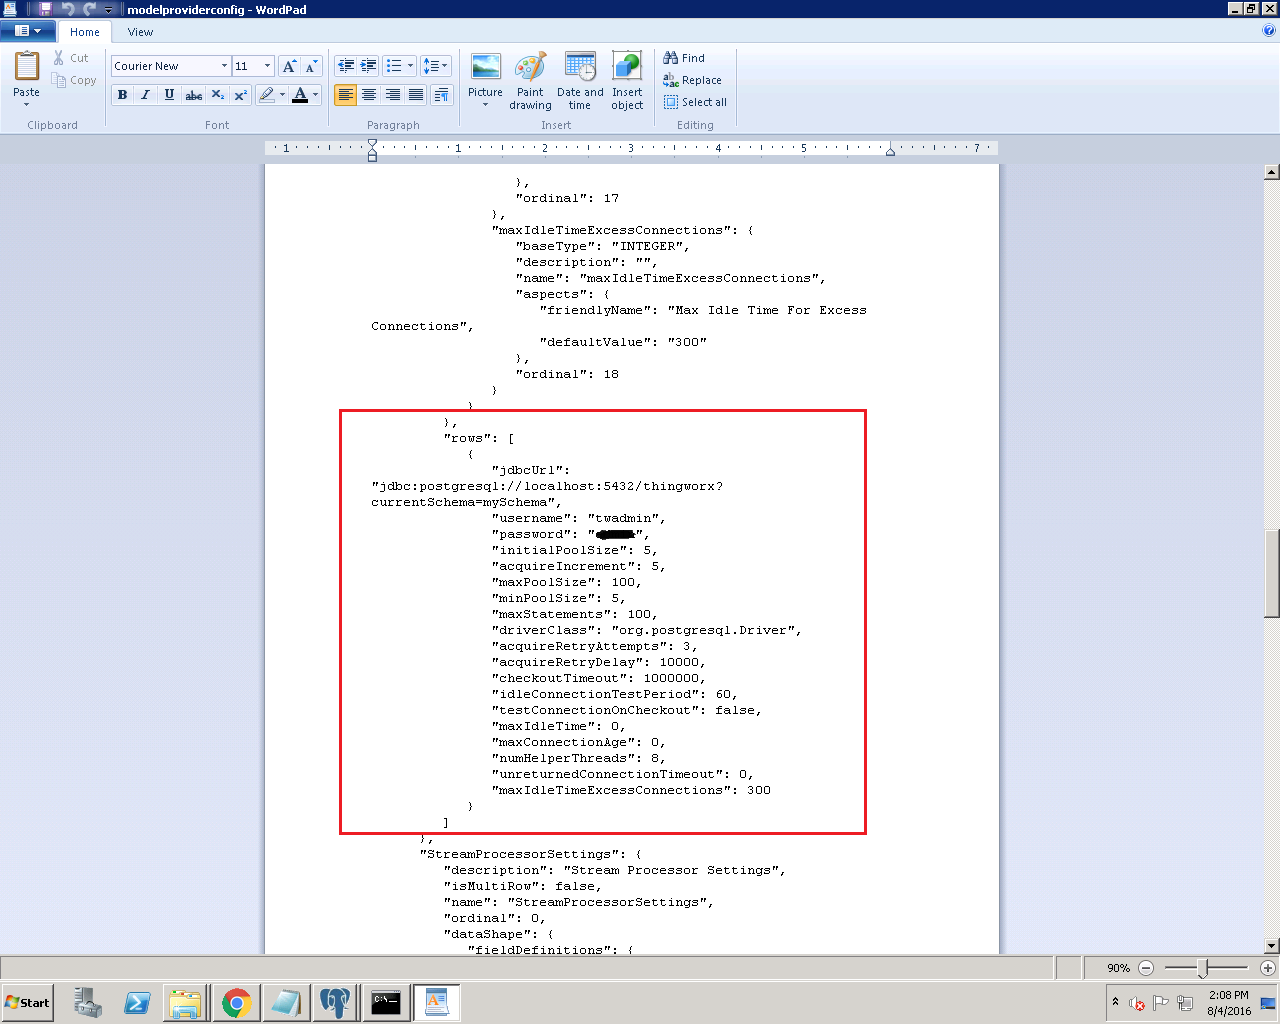The image size is (1280, 1024).
Task: Open the Paragraph dialog icon
Action: (441, 95)
